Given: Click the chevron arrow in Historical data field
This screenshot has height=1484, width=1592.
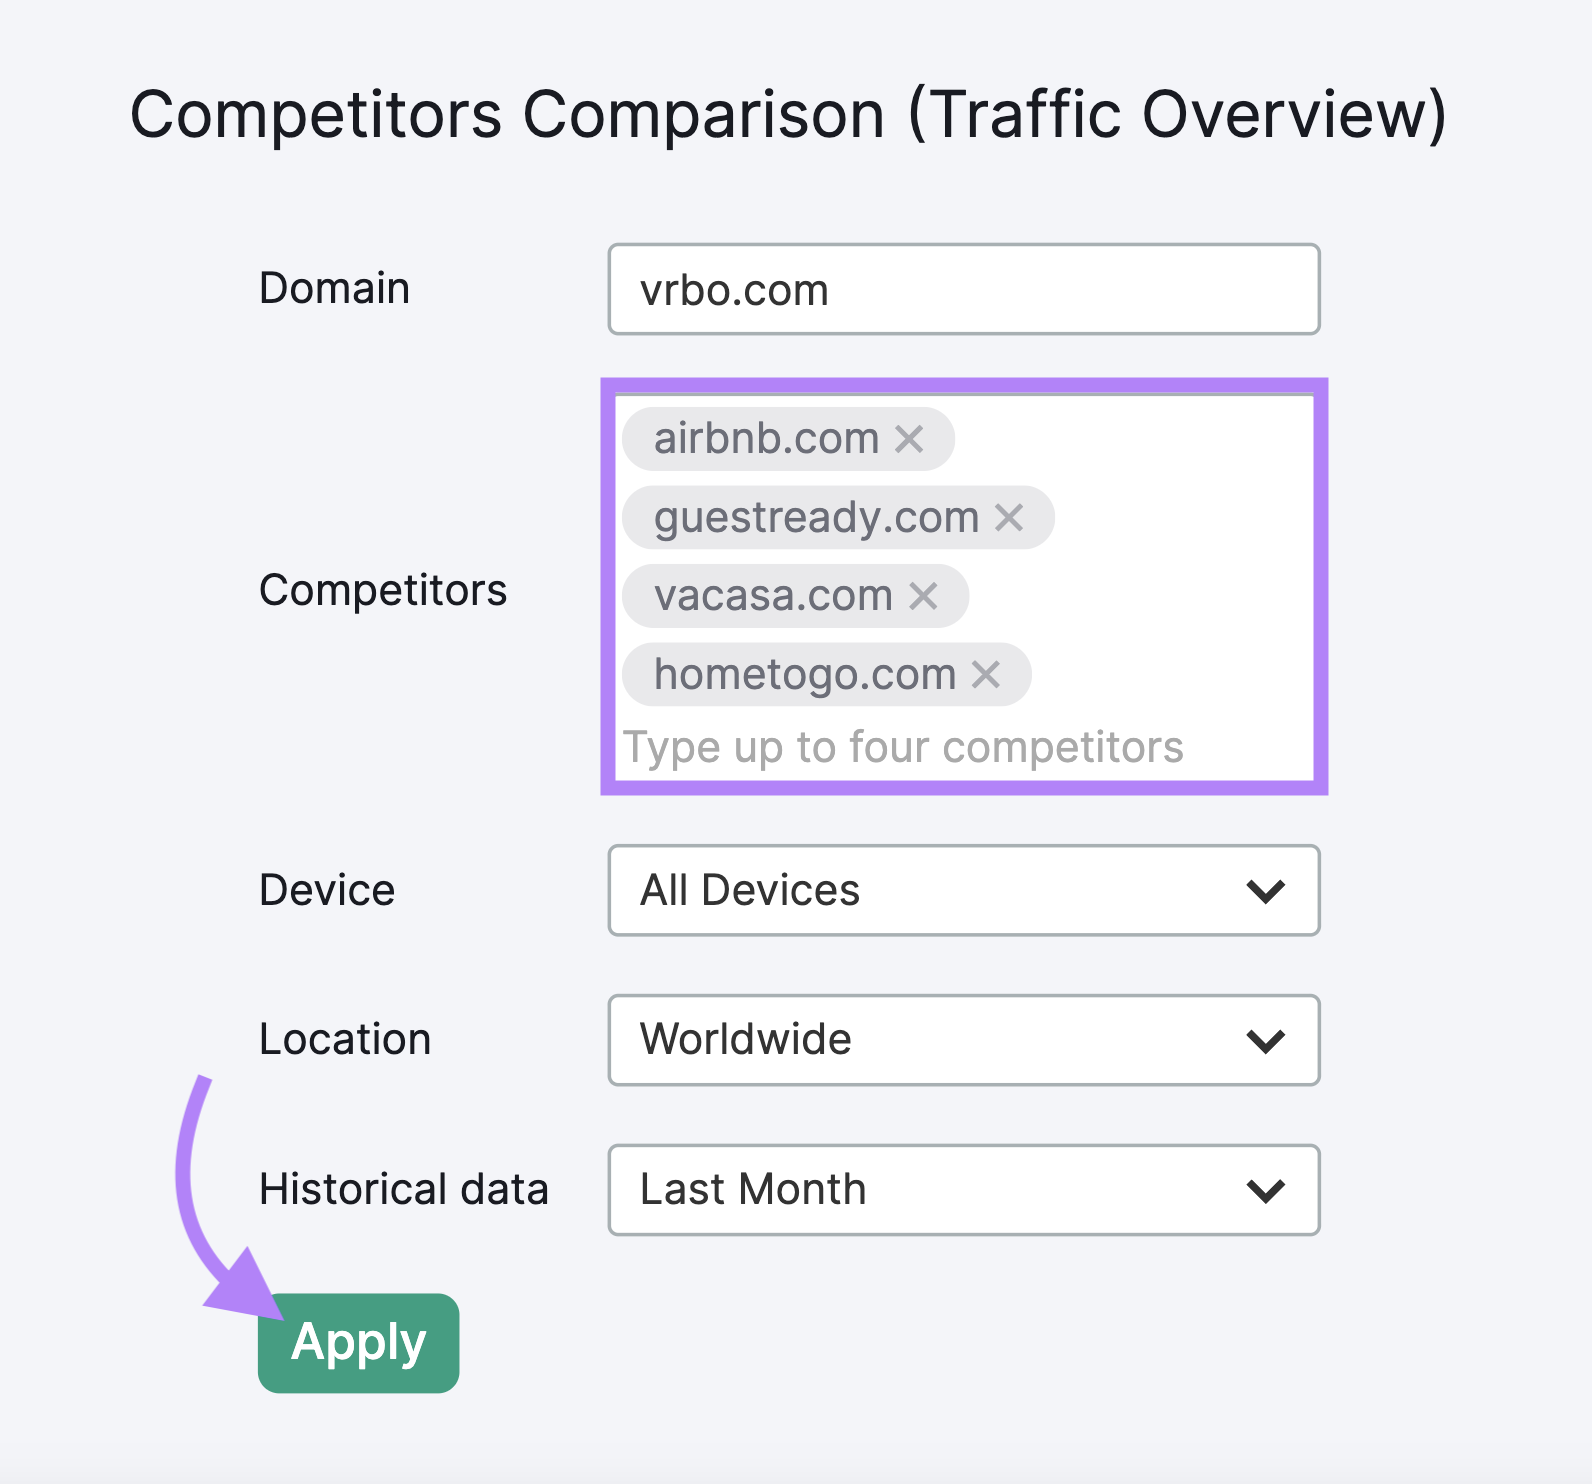Looking at the screenshot, I should [1266, 1191].
